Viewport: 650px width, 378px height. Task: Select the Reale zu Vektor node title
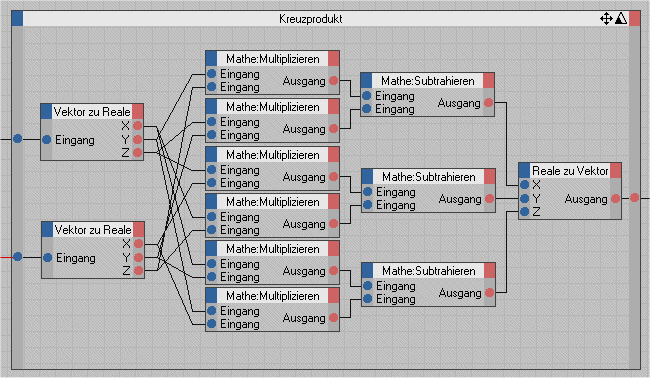point(570,170)
